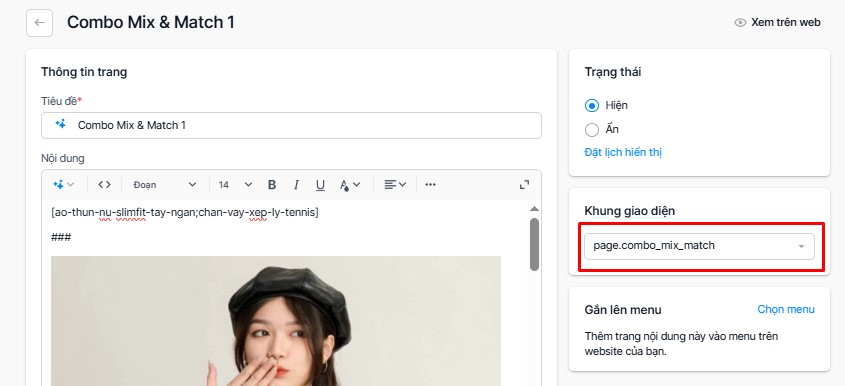
Task: Click the eye icon beside Xem trên web
Action: pyautogui.click(x=740, y=23)
